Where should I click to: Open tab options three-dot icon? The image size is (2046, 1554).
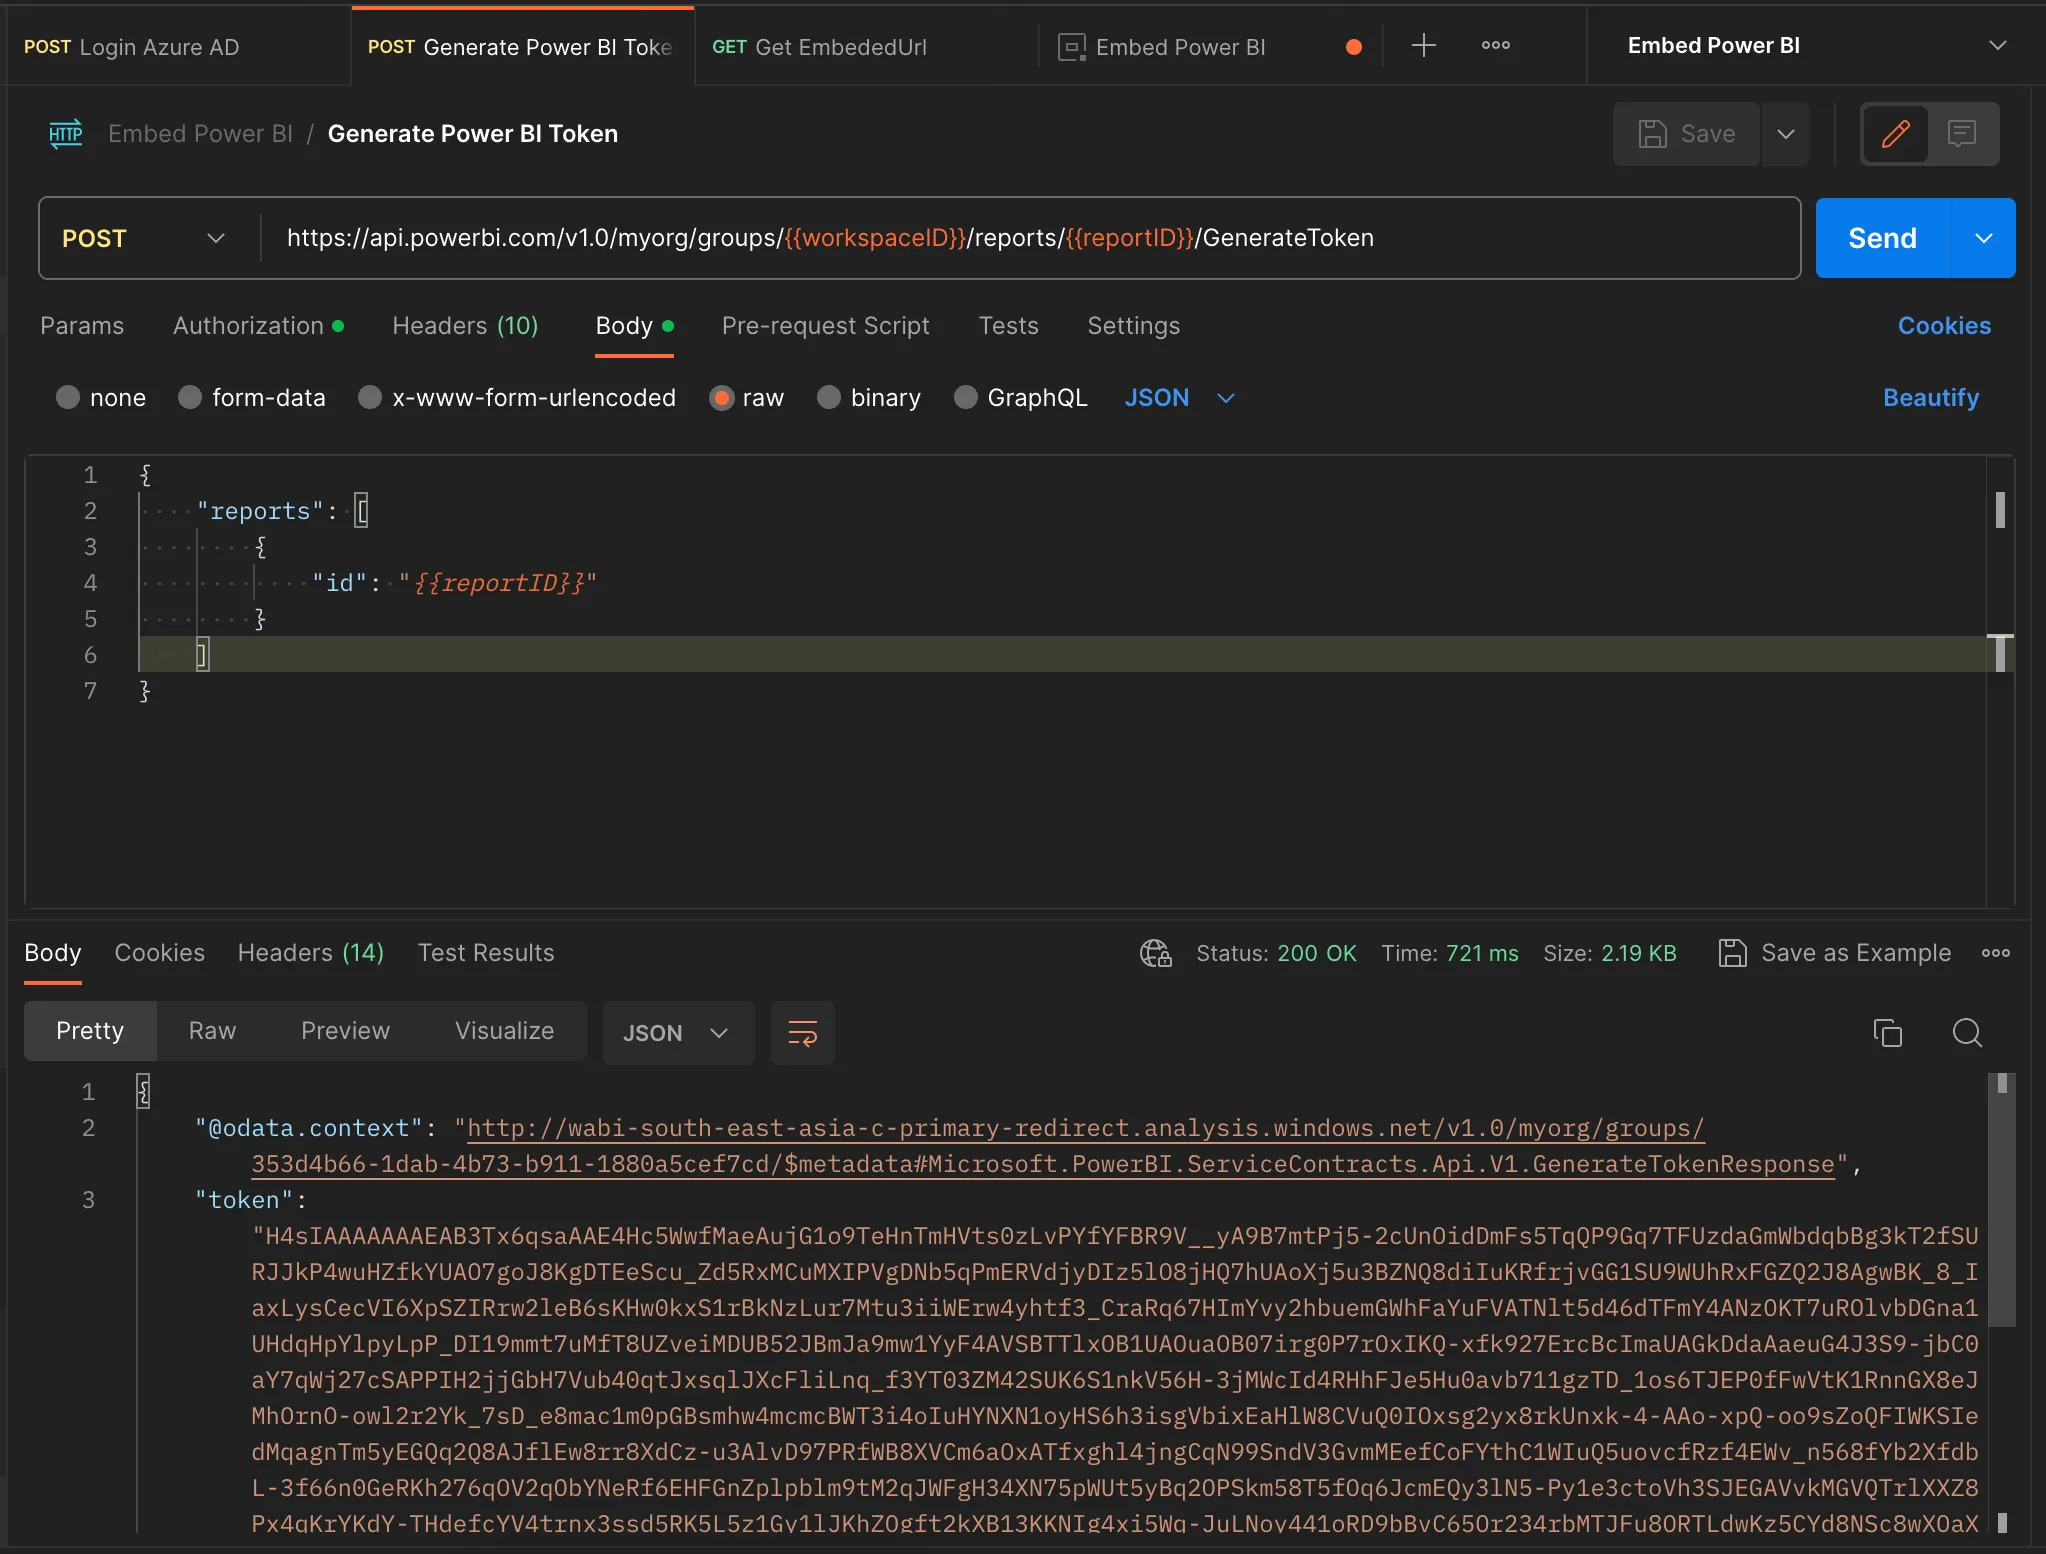(1494, 45)
